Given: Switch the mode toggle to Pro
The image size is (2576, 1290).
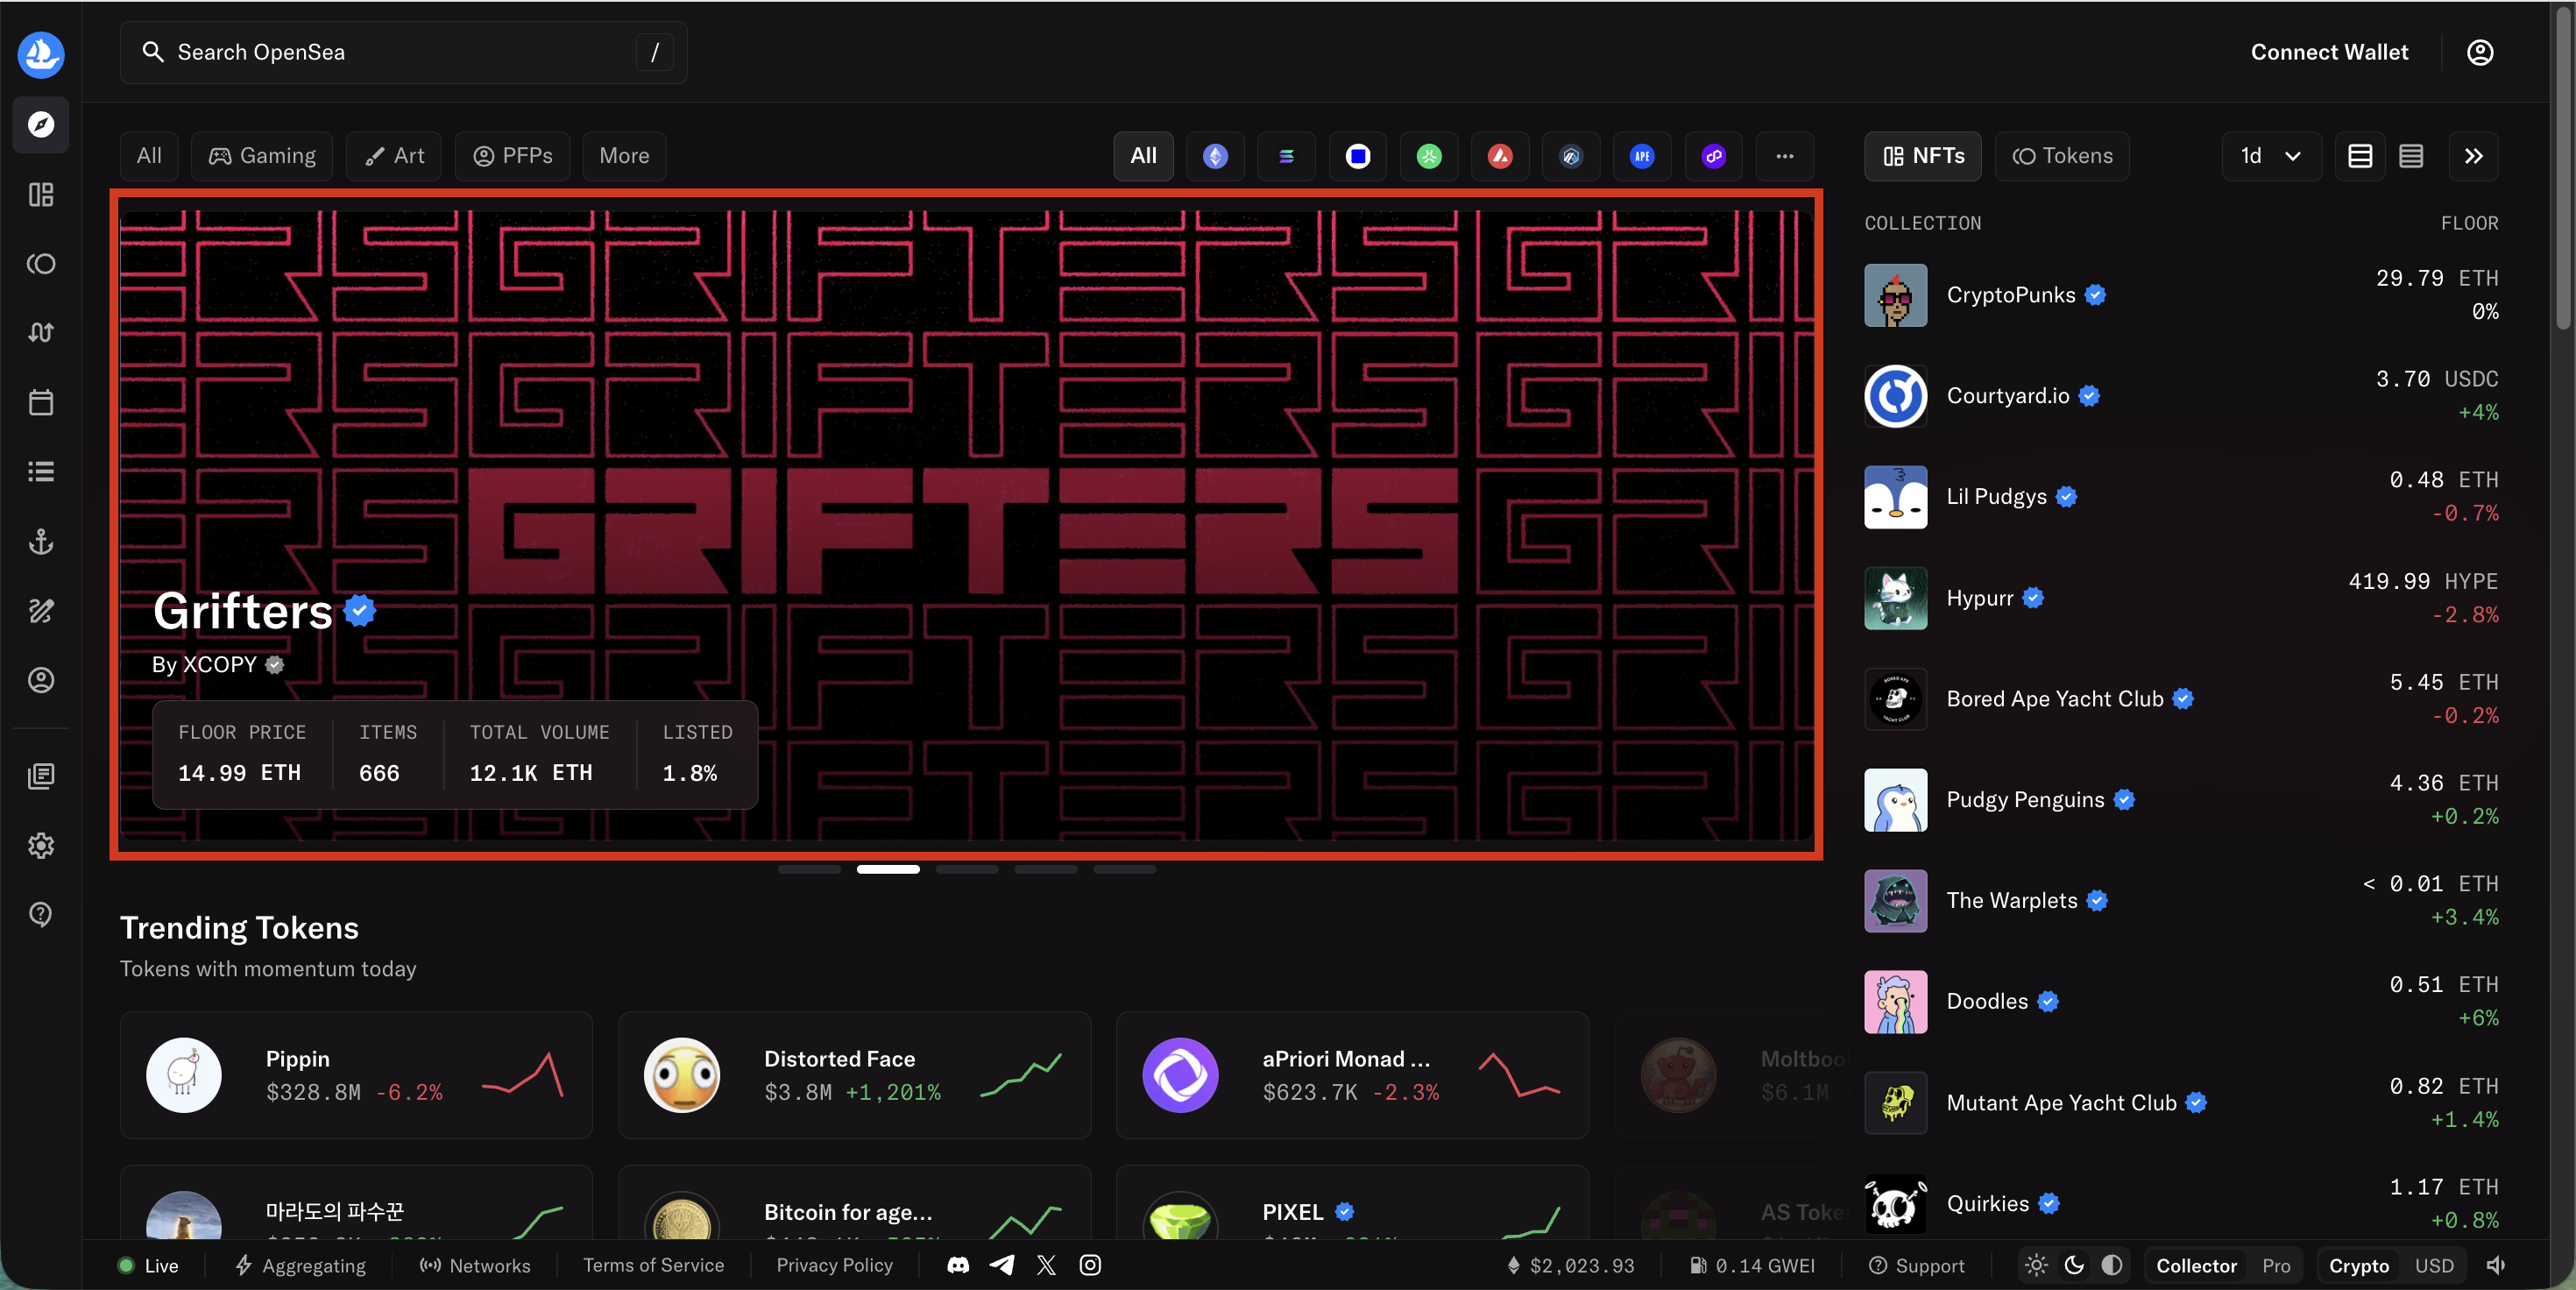Looking at the screenshot, I should click(2275, 1265).
